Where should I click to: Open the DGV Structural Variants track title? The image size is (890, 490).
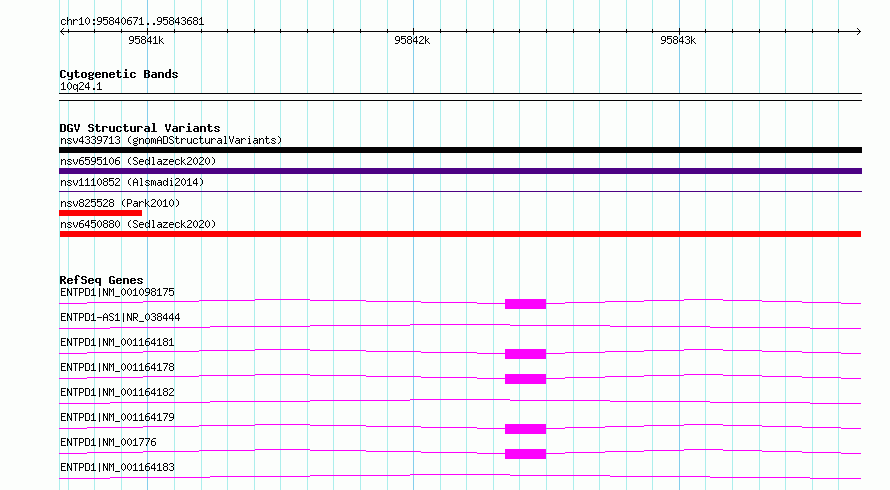click(140, 128)
